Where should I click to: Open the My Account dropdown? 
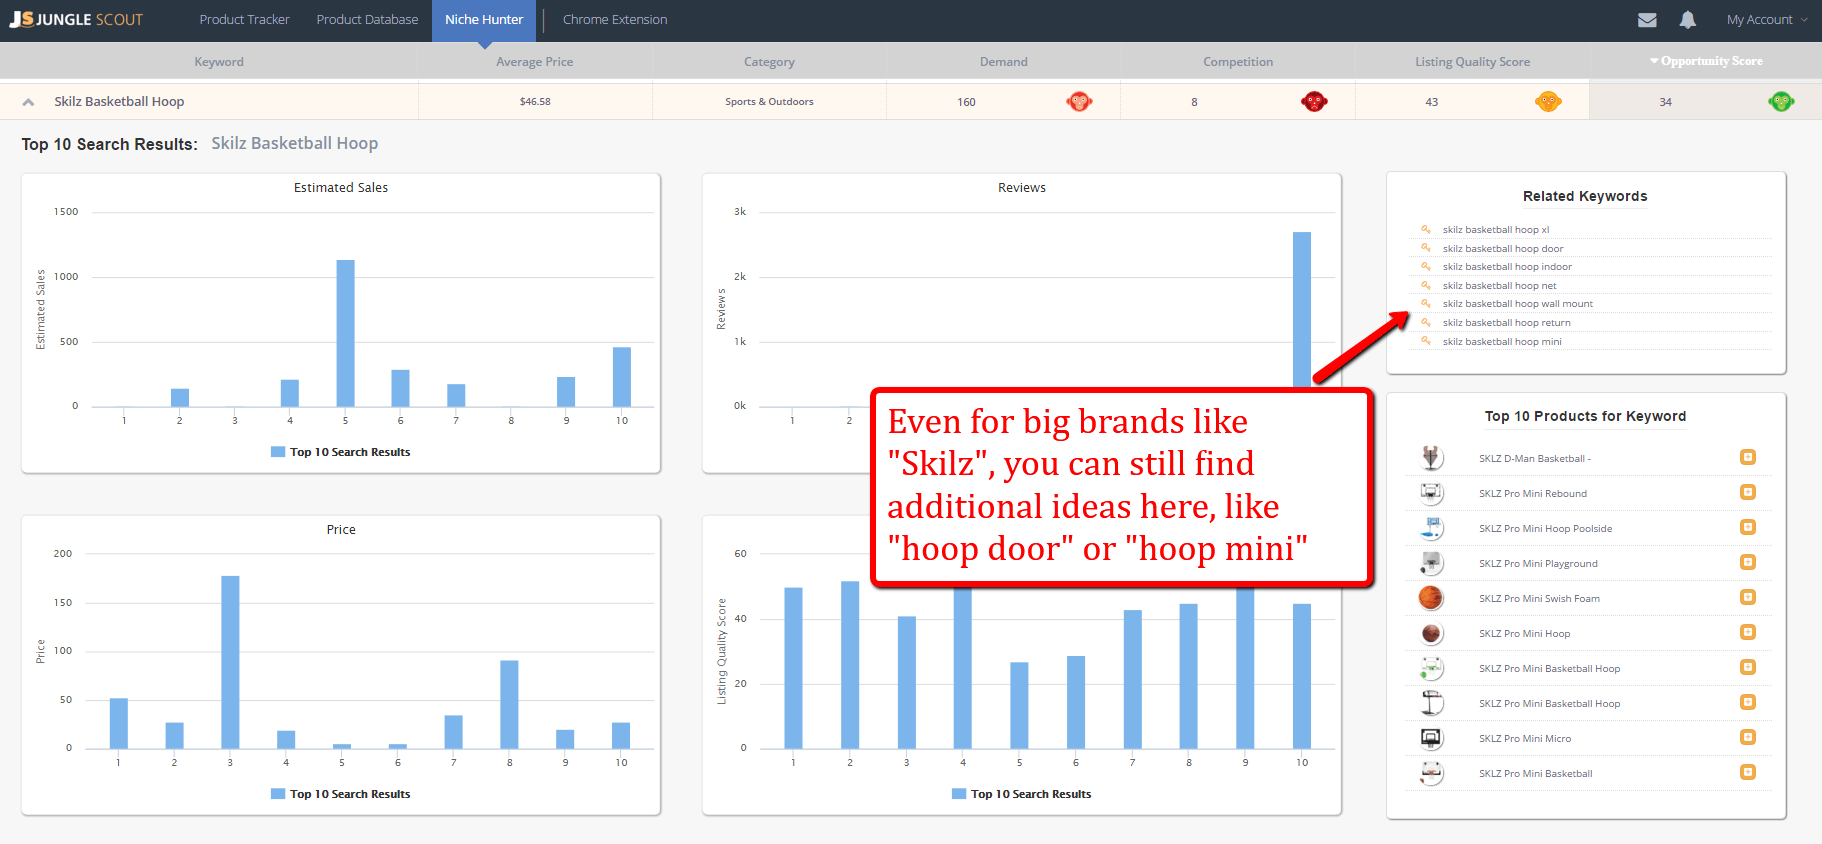[1766, 20]
